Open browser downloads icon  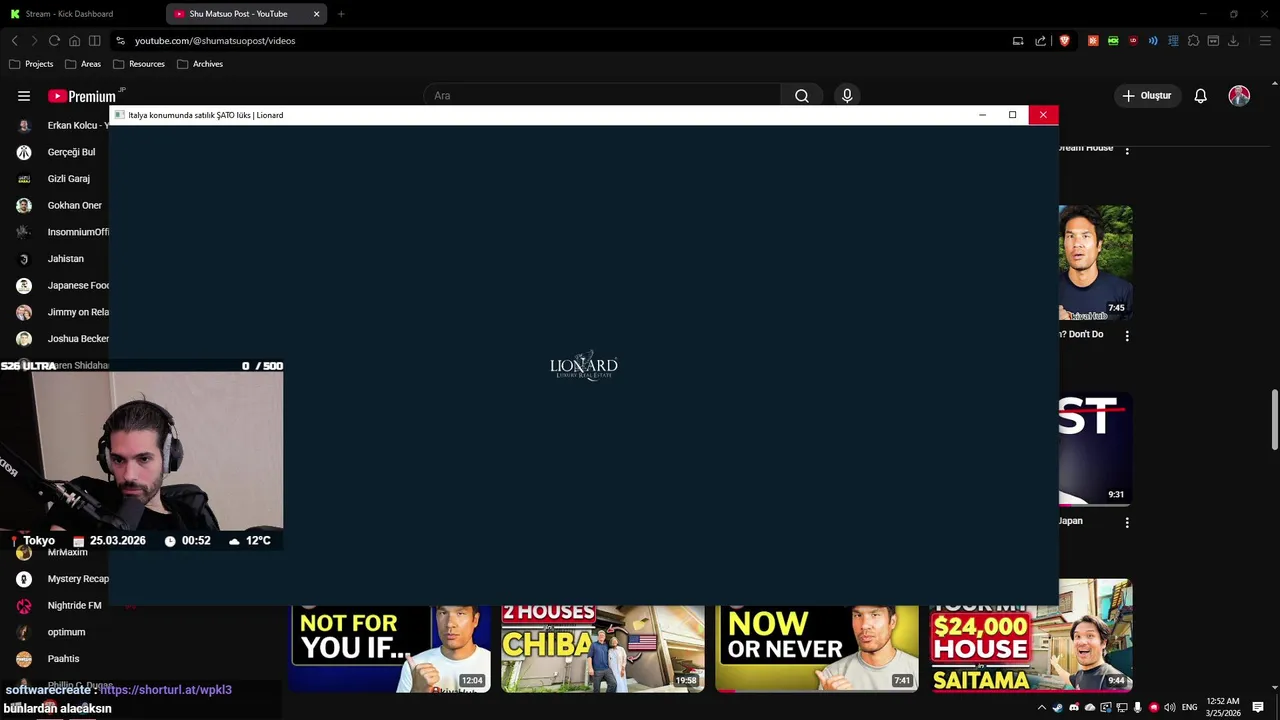(1233, 41)
